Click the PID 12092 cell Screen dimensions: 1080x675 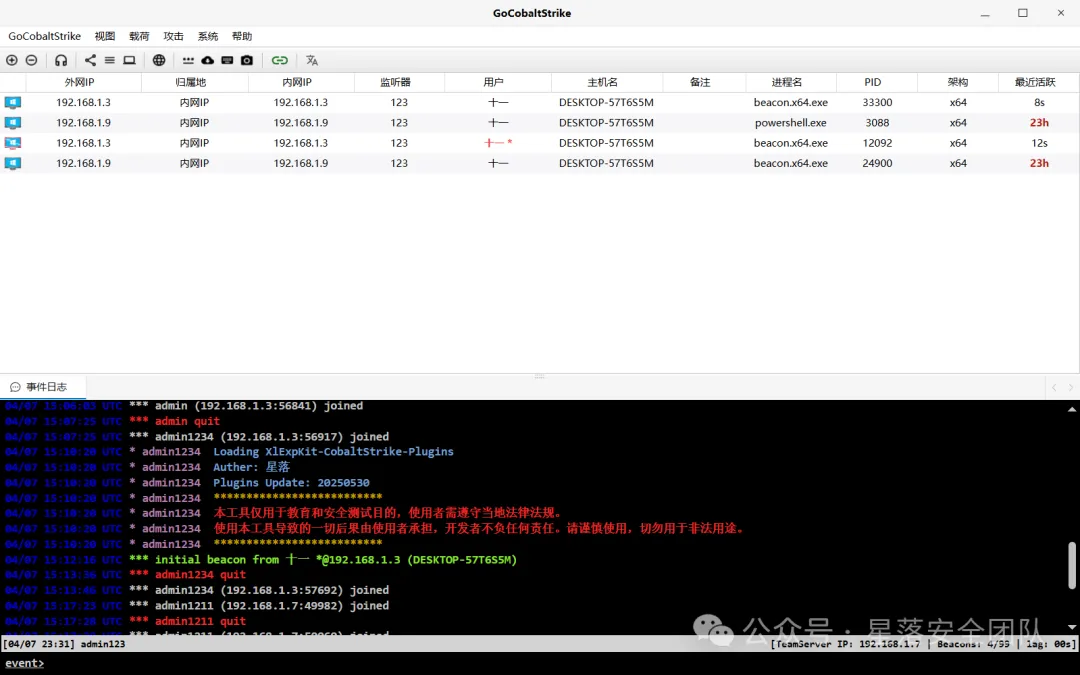(877, 143)
